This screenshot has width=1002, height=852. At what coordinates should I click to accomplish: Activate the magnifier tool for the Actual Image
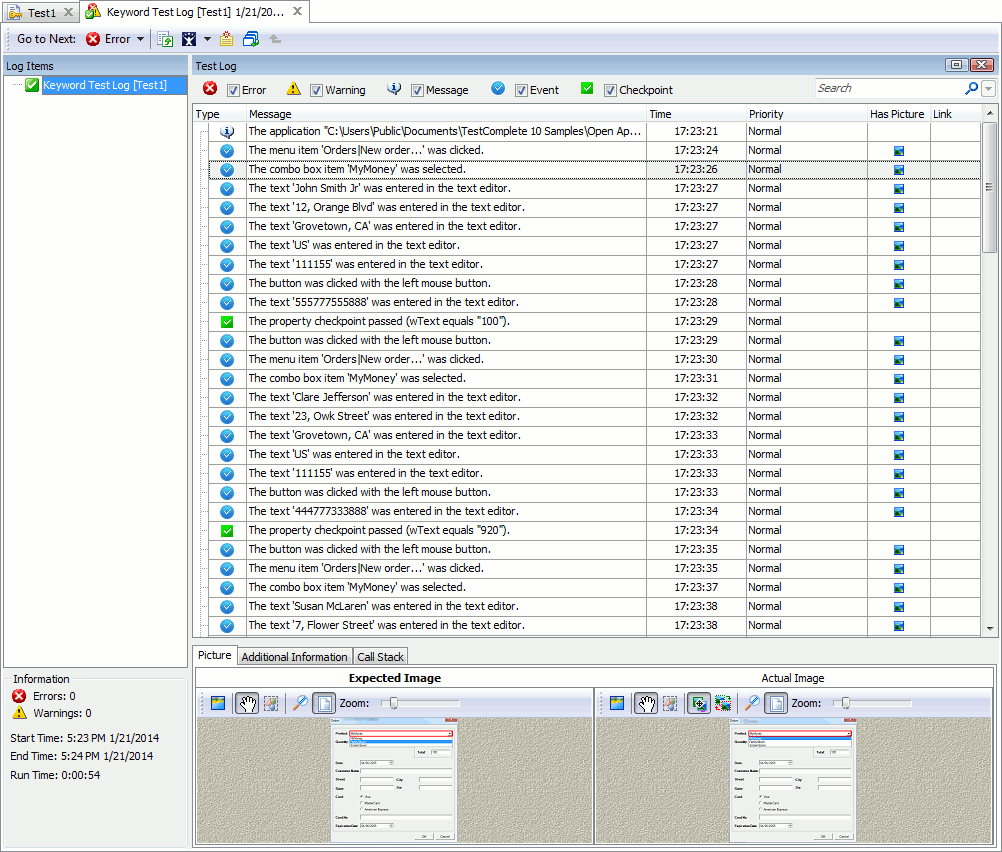(x=750, y=703)
